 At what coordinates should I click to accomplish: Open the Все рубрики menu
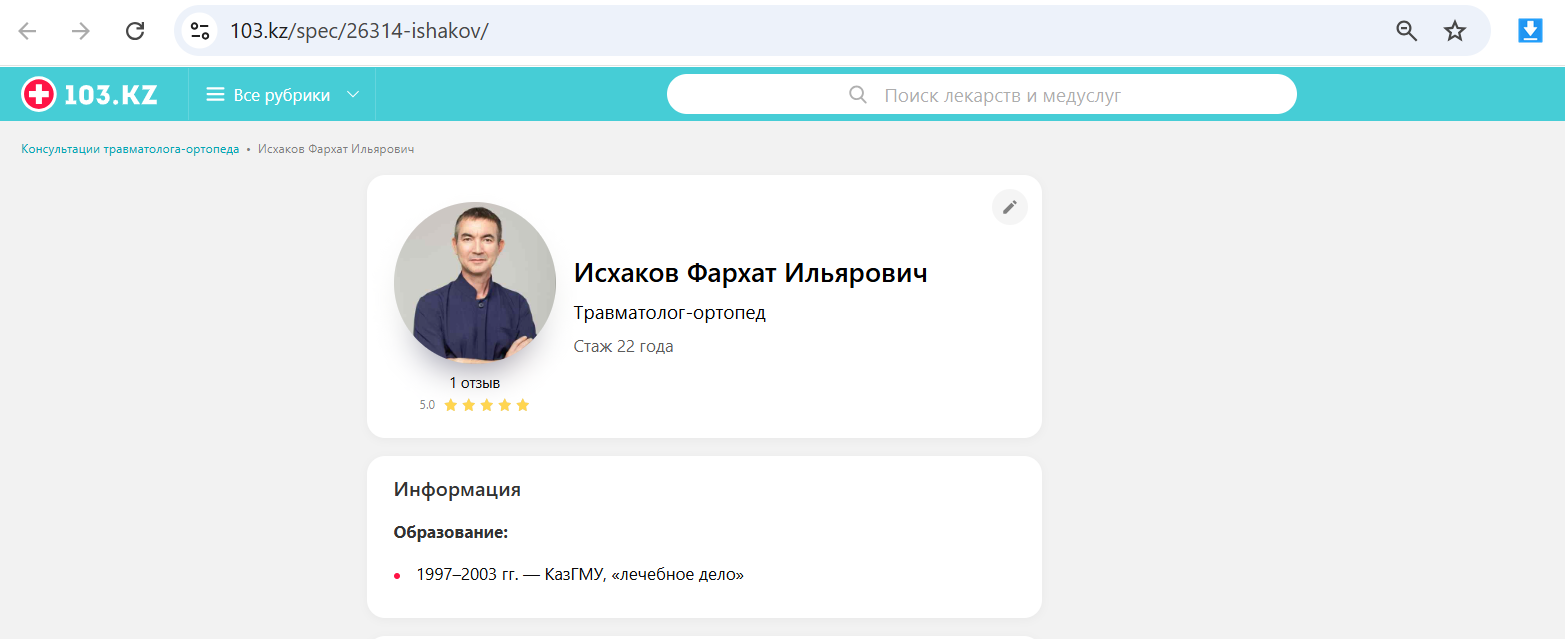coord(282,95)
